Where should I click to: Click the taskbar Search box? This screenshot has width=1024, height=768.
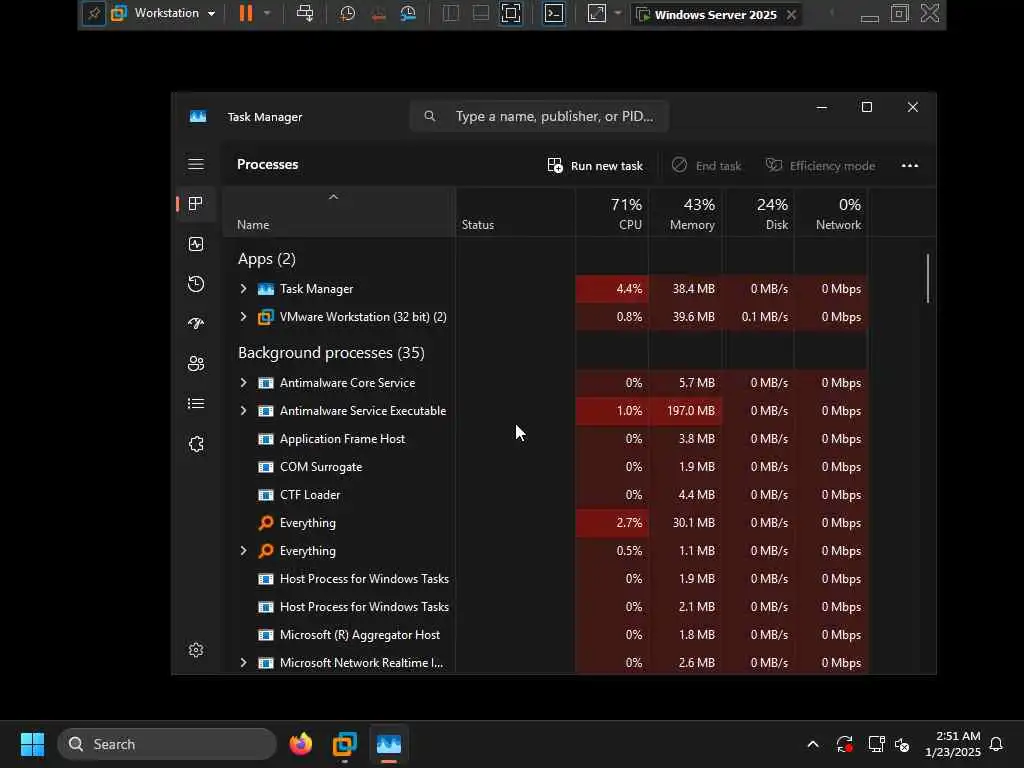tap(167, 744)
